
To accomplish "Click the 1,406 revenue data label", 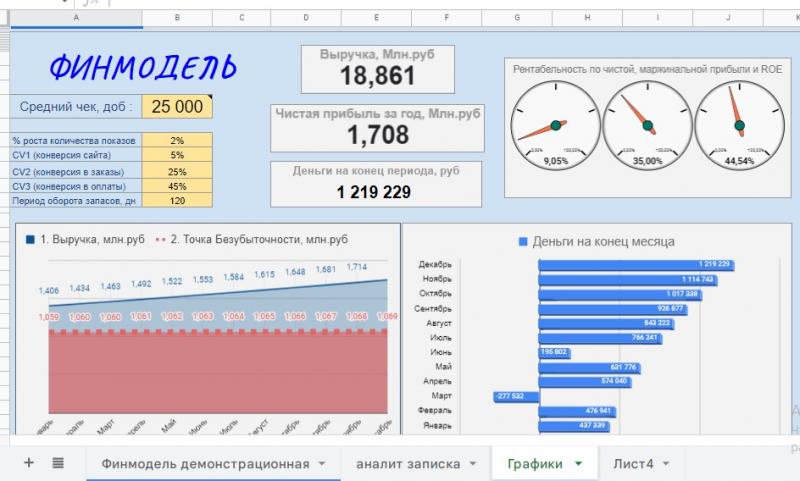I will click(x=49, y=290).
